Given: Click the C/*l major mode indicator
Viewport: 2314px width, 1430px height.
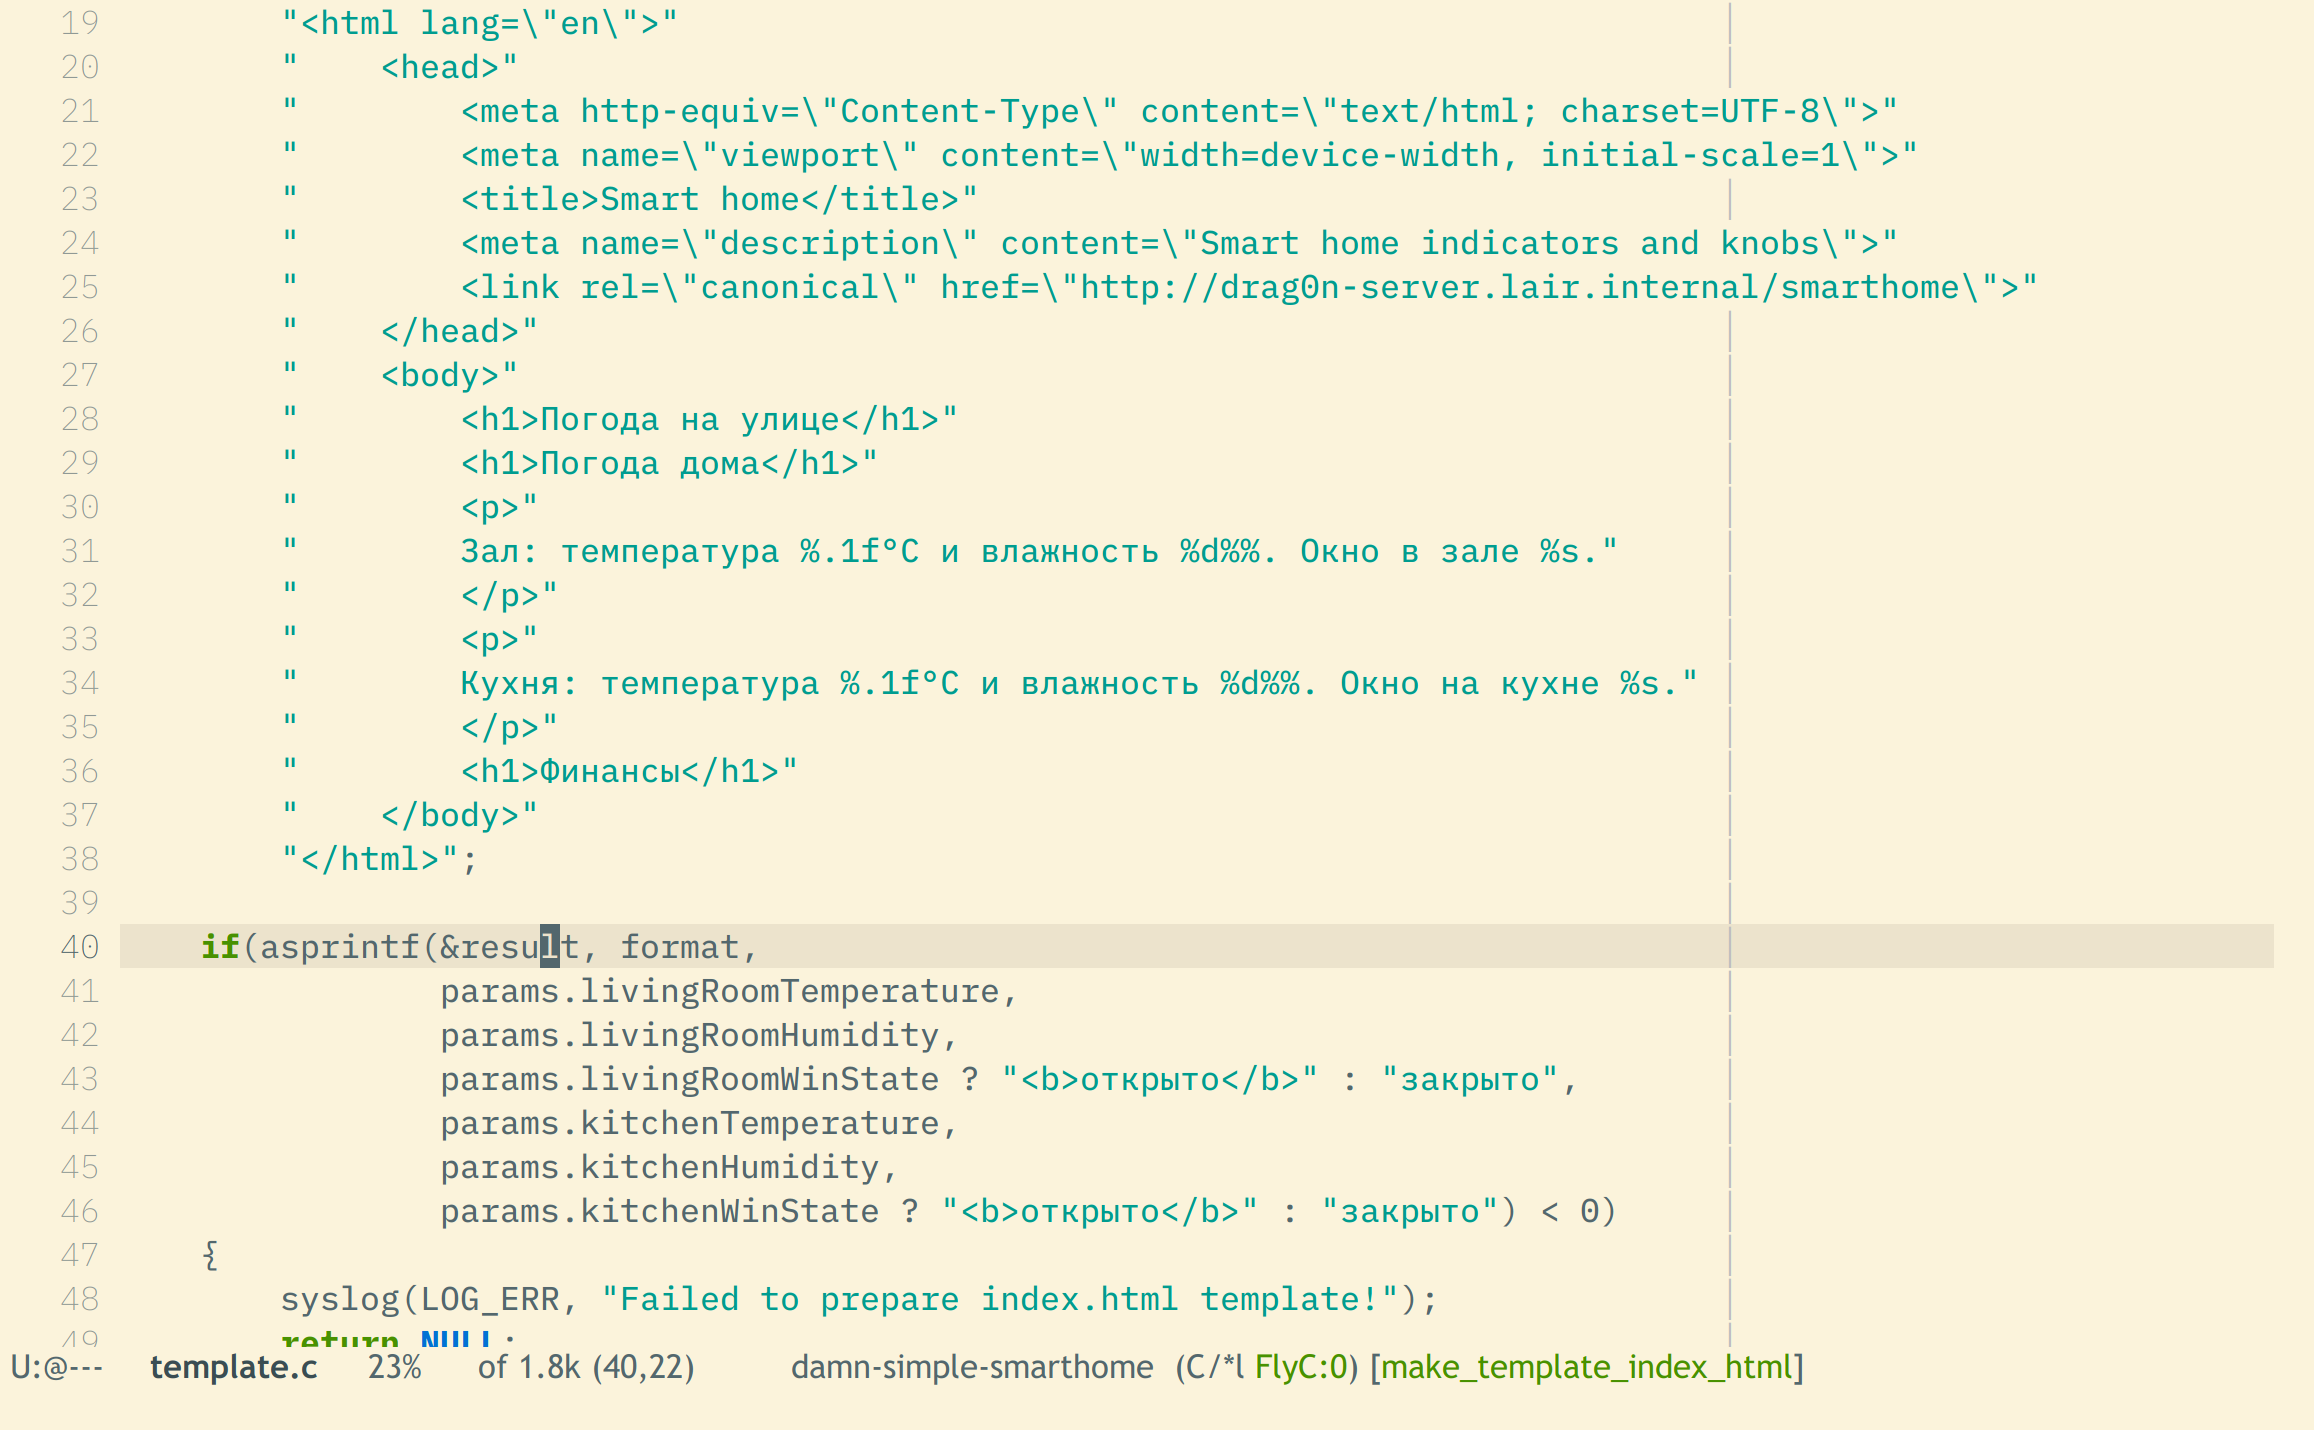Looking at the screenshot, I should tap(1214, 1367).
